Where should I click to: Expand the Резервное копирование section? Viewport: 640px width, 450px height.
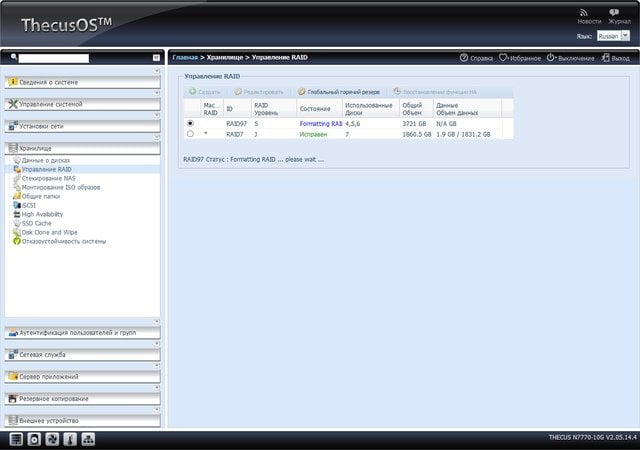[x=82, y=399]
